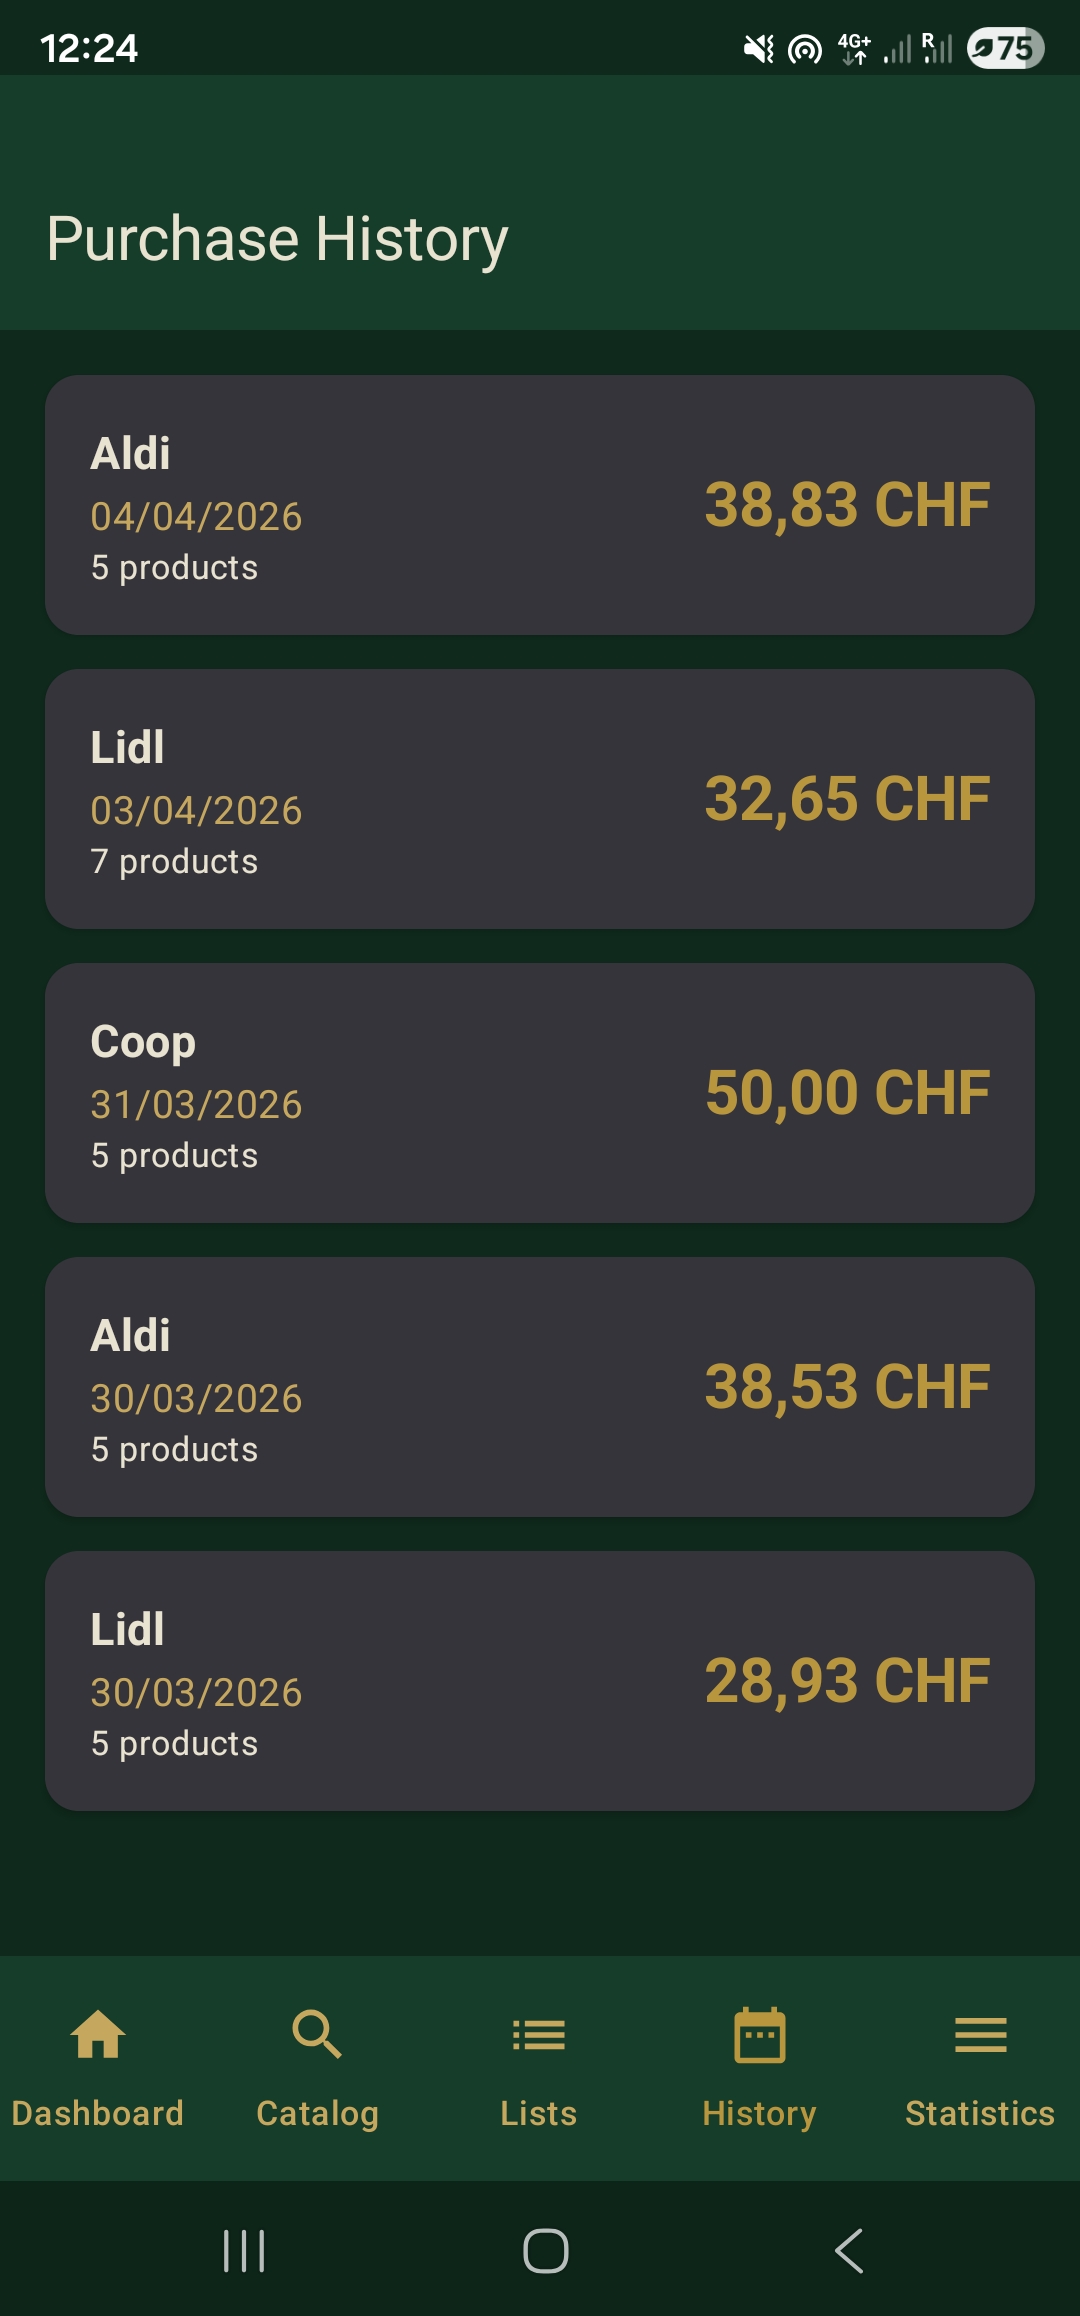
Task: Switch to the Dashboard tab label
Action: pyautogui.click(x=98, y=2113)
